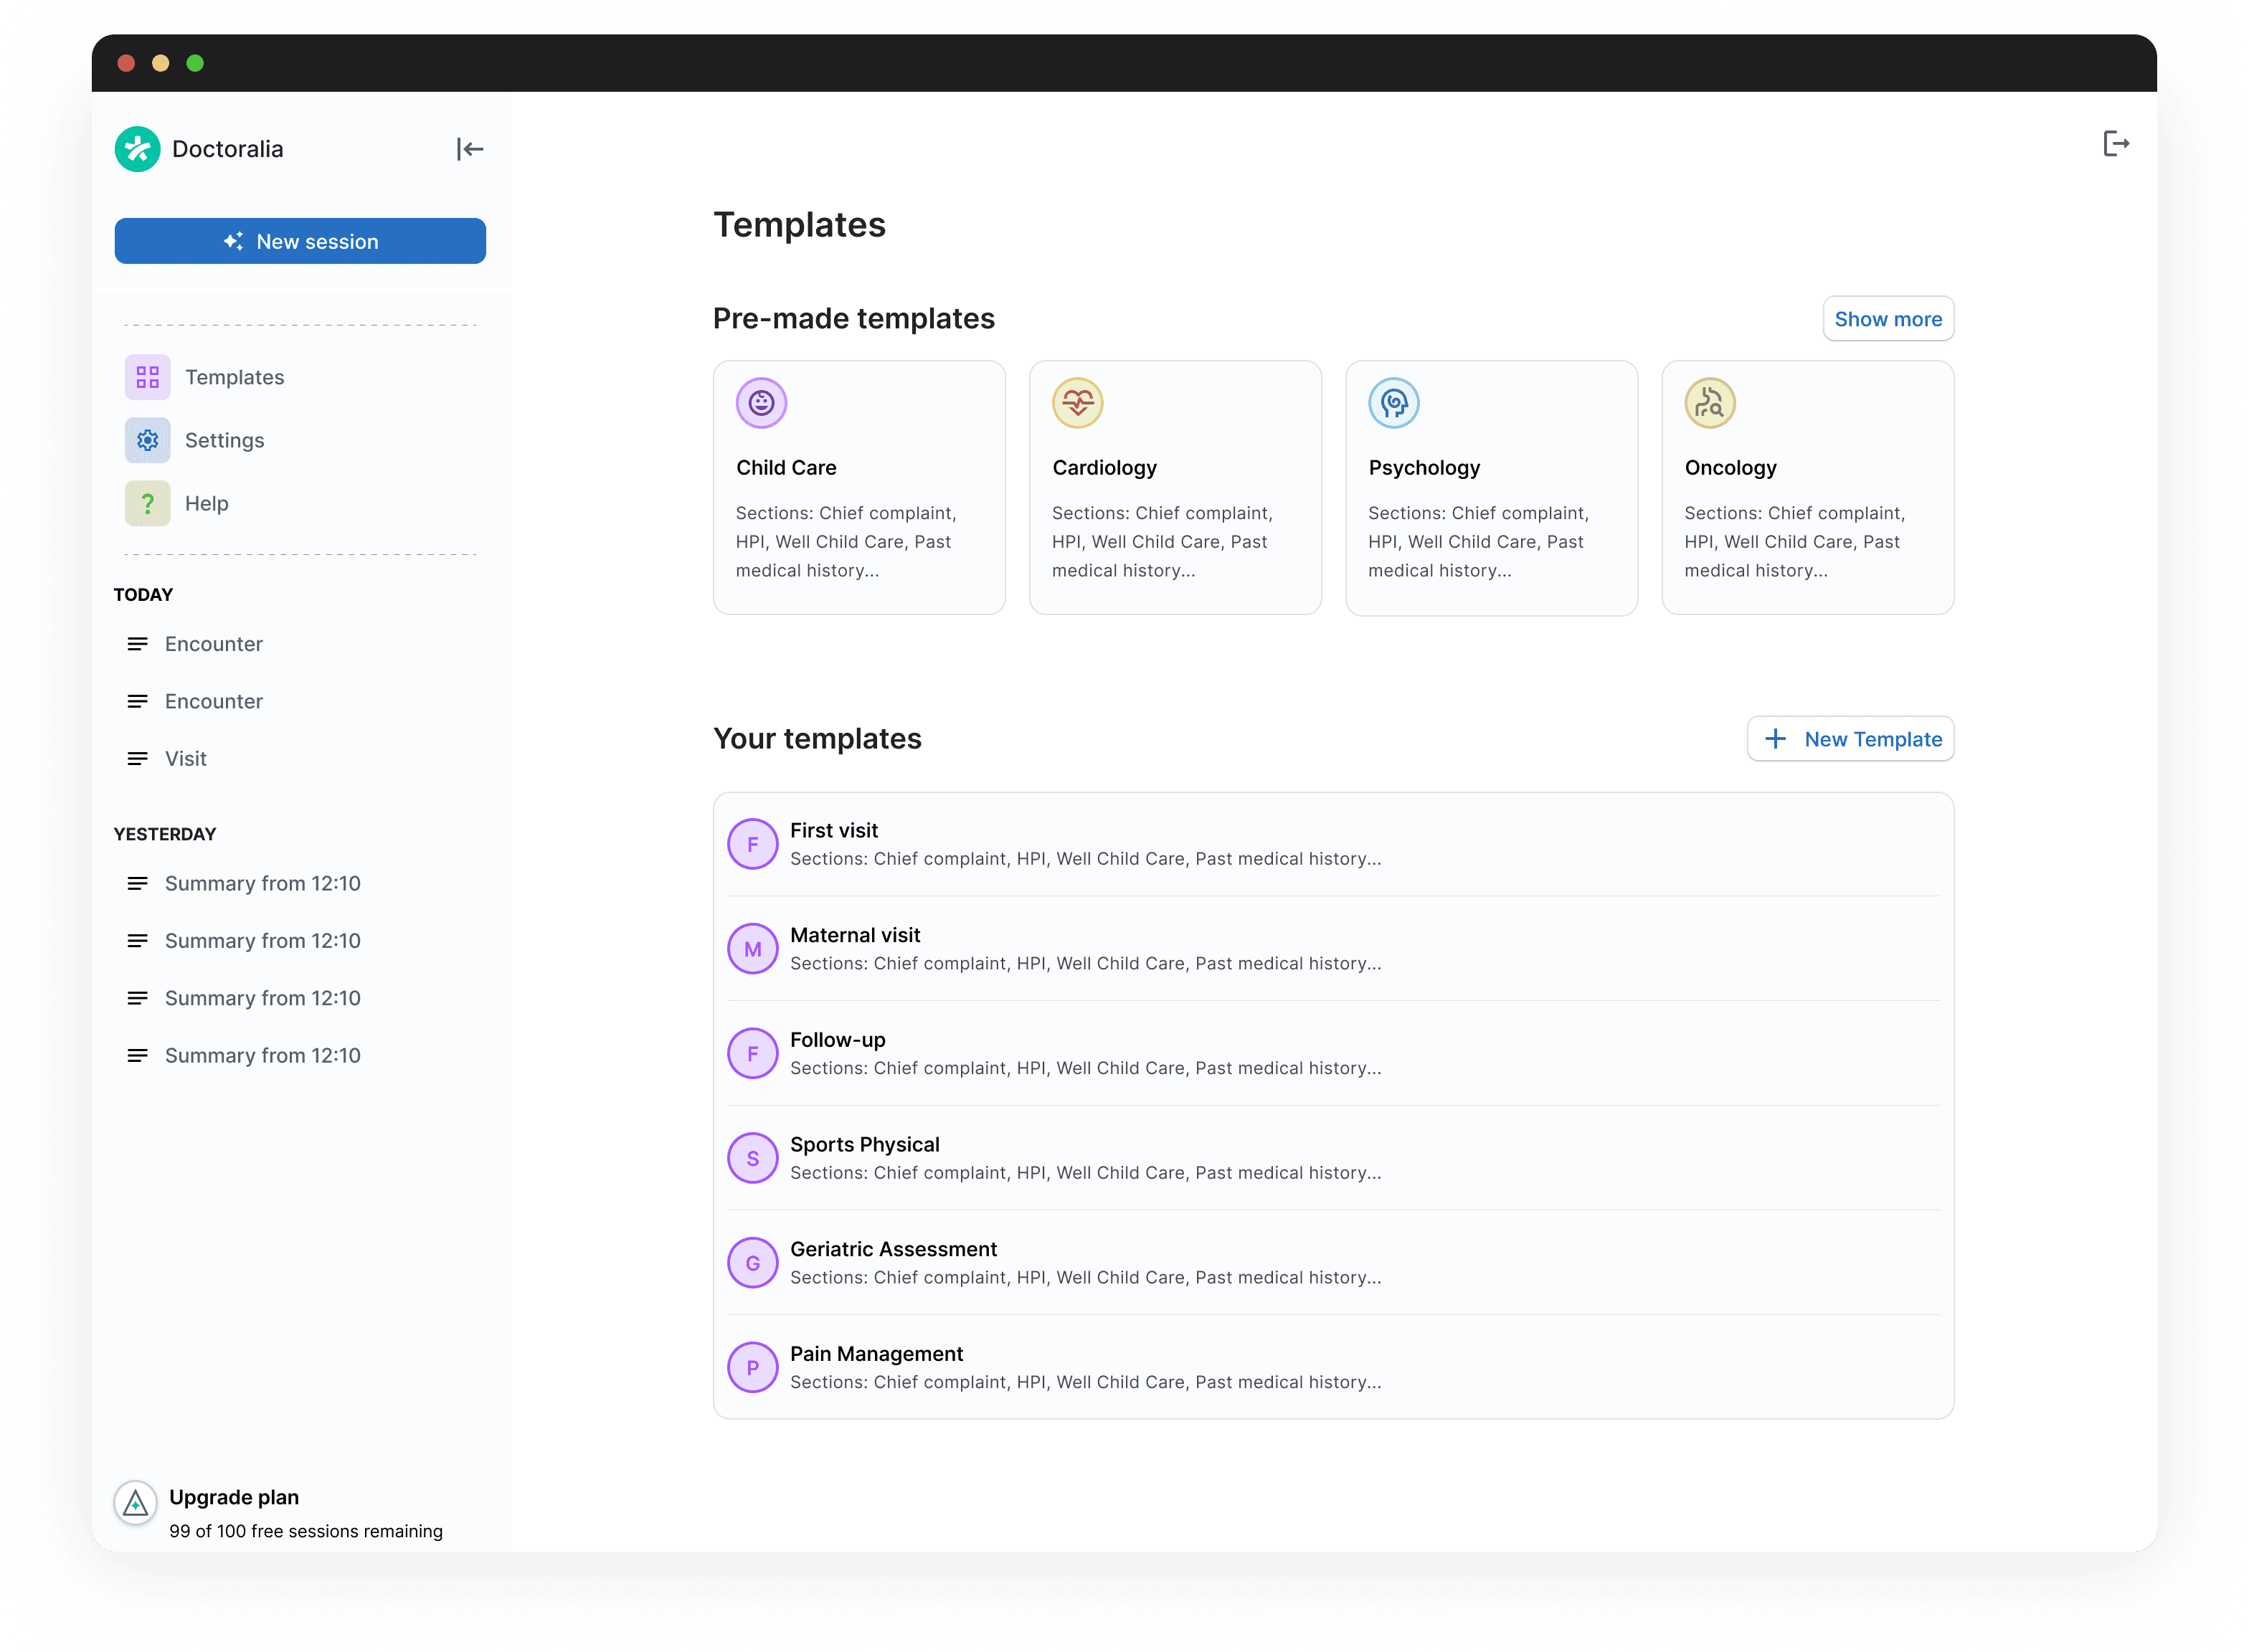Open the Geriatric Assessment G avatar
Image resolution: width=2249 pixels, height=1652 pixels.
(x=753, y=1262)
